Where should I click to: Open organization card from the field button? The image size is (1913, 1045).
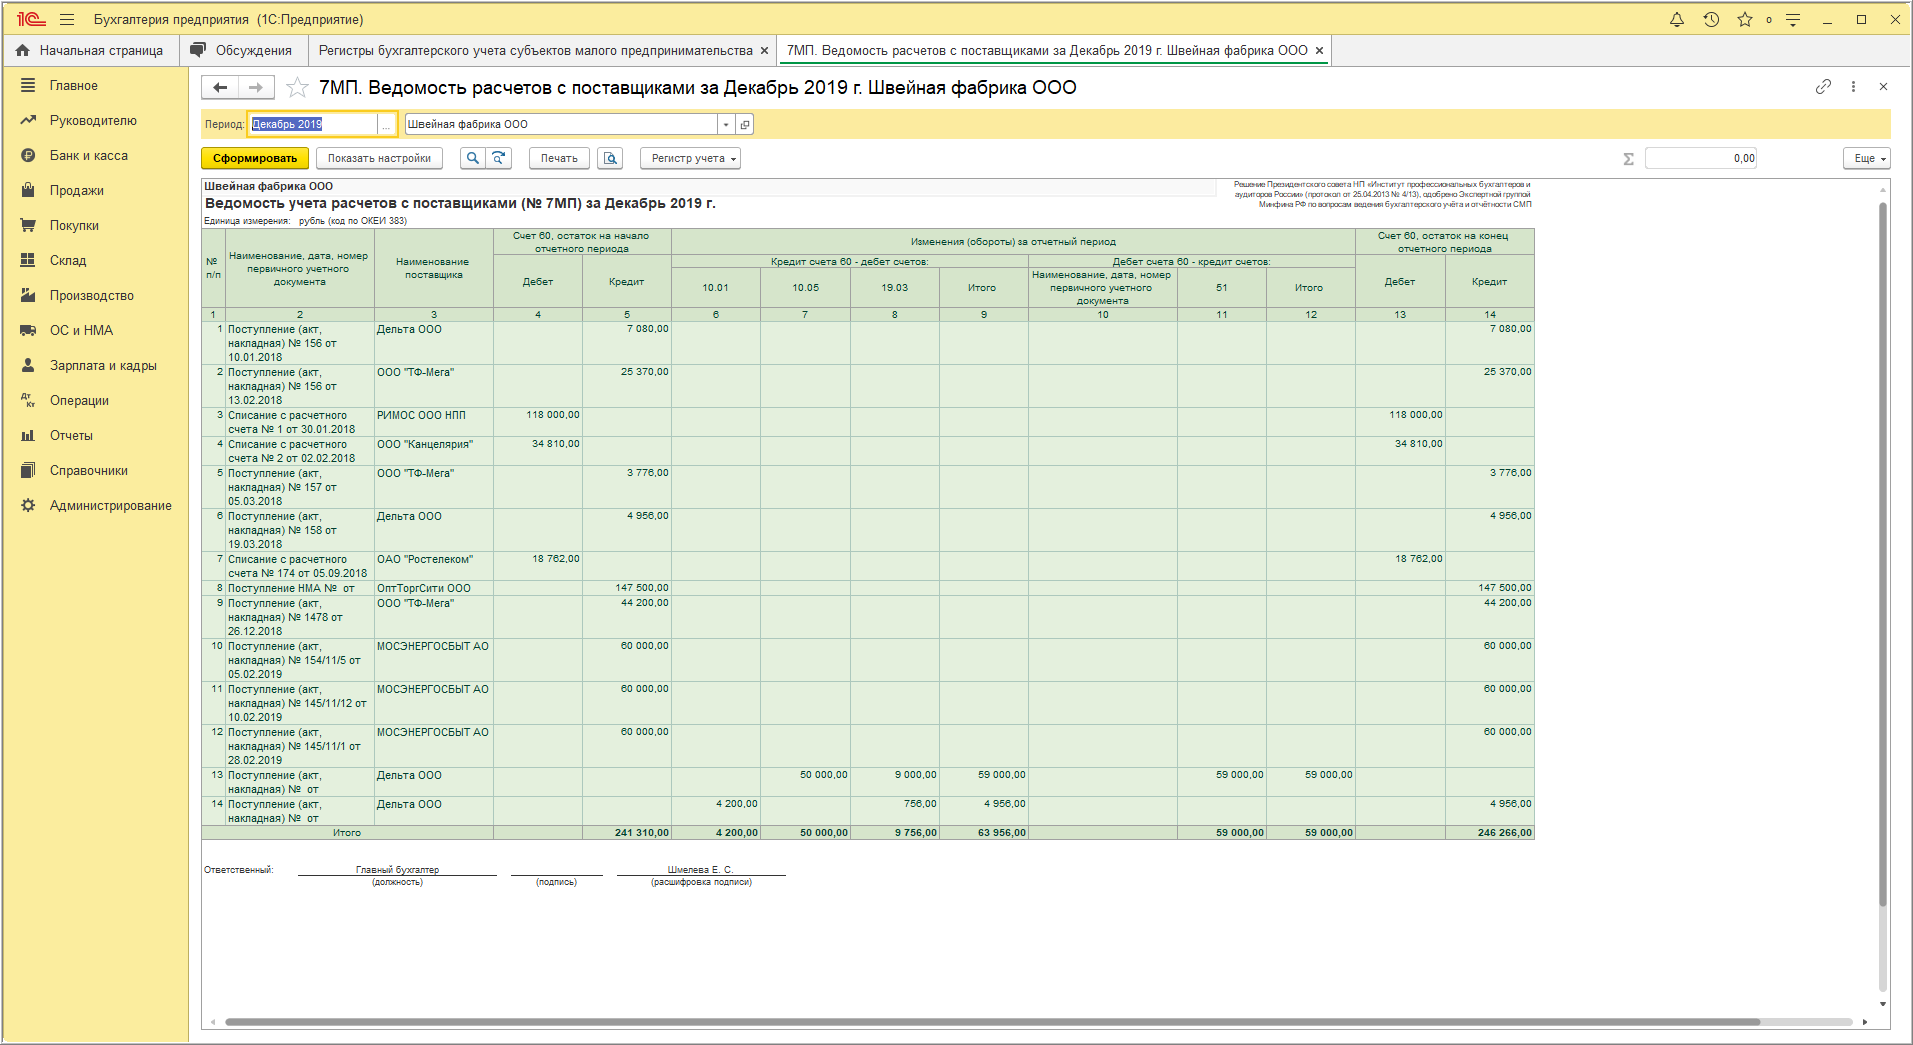click(745, 124)
